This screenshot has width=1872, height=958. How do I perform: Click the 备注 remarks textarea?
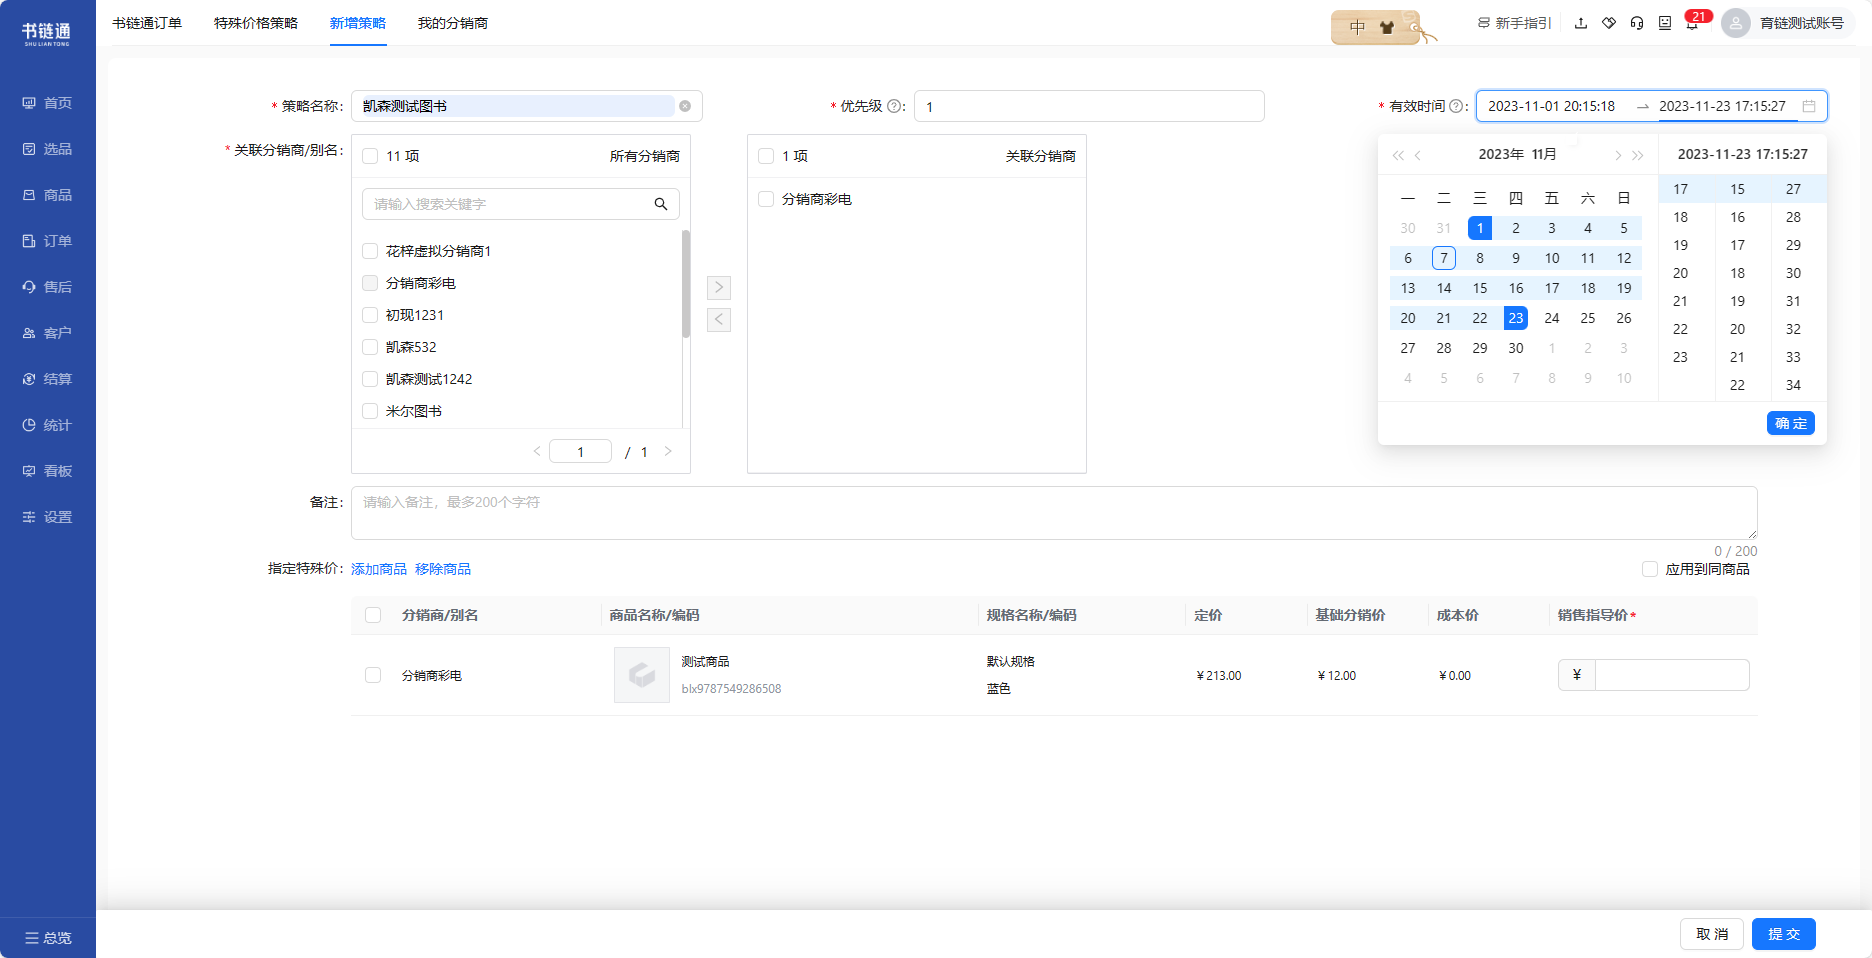1054,513
